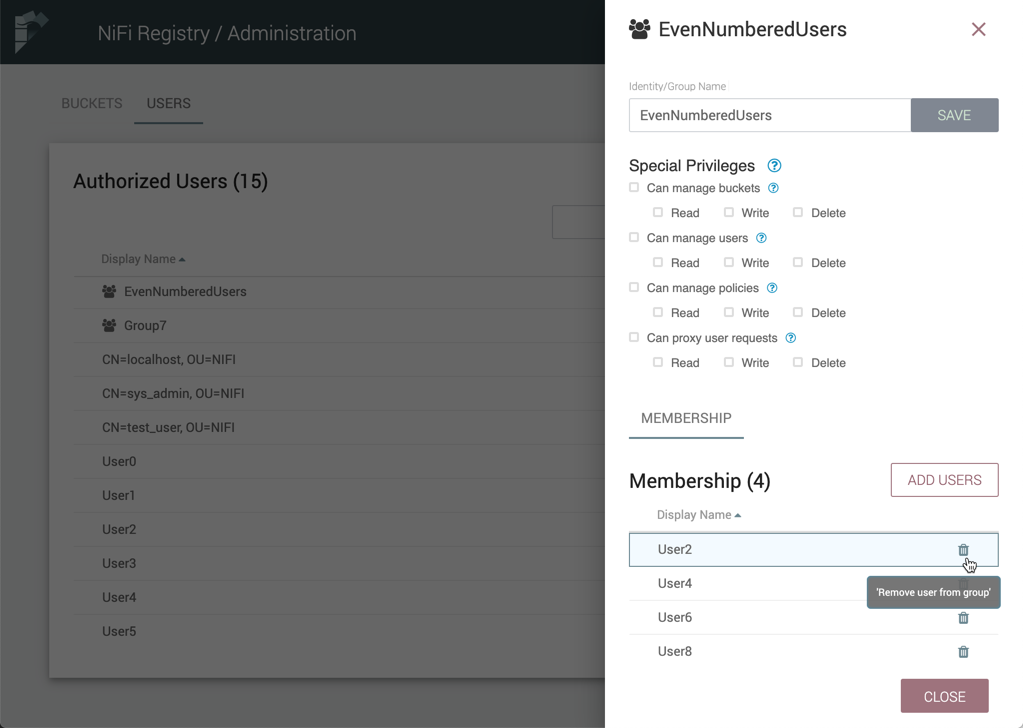1023x728 pixels.
Task: Switch to the Buckets tab
Action: point(92,104)
